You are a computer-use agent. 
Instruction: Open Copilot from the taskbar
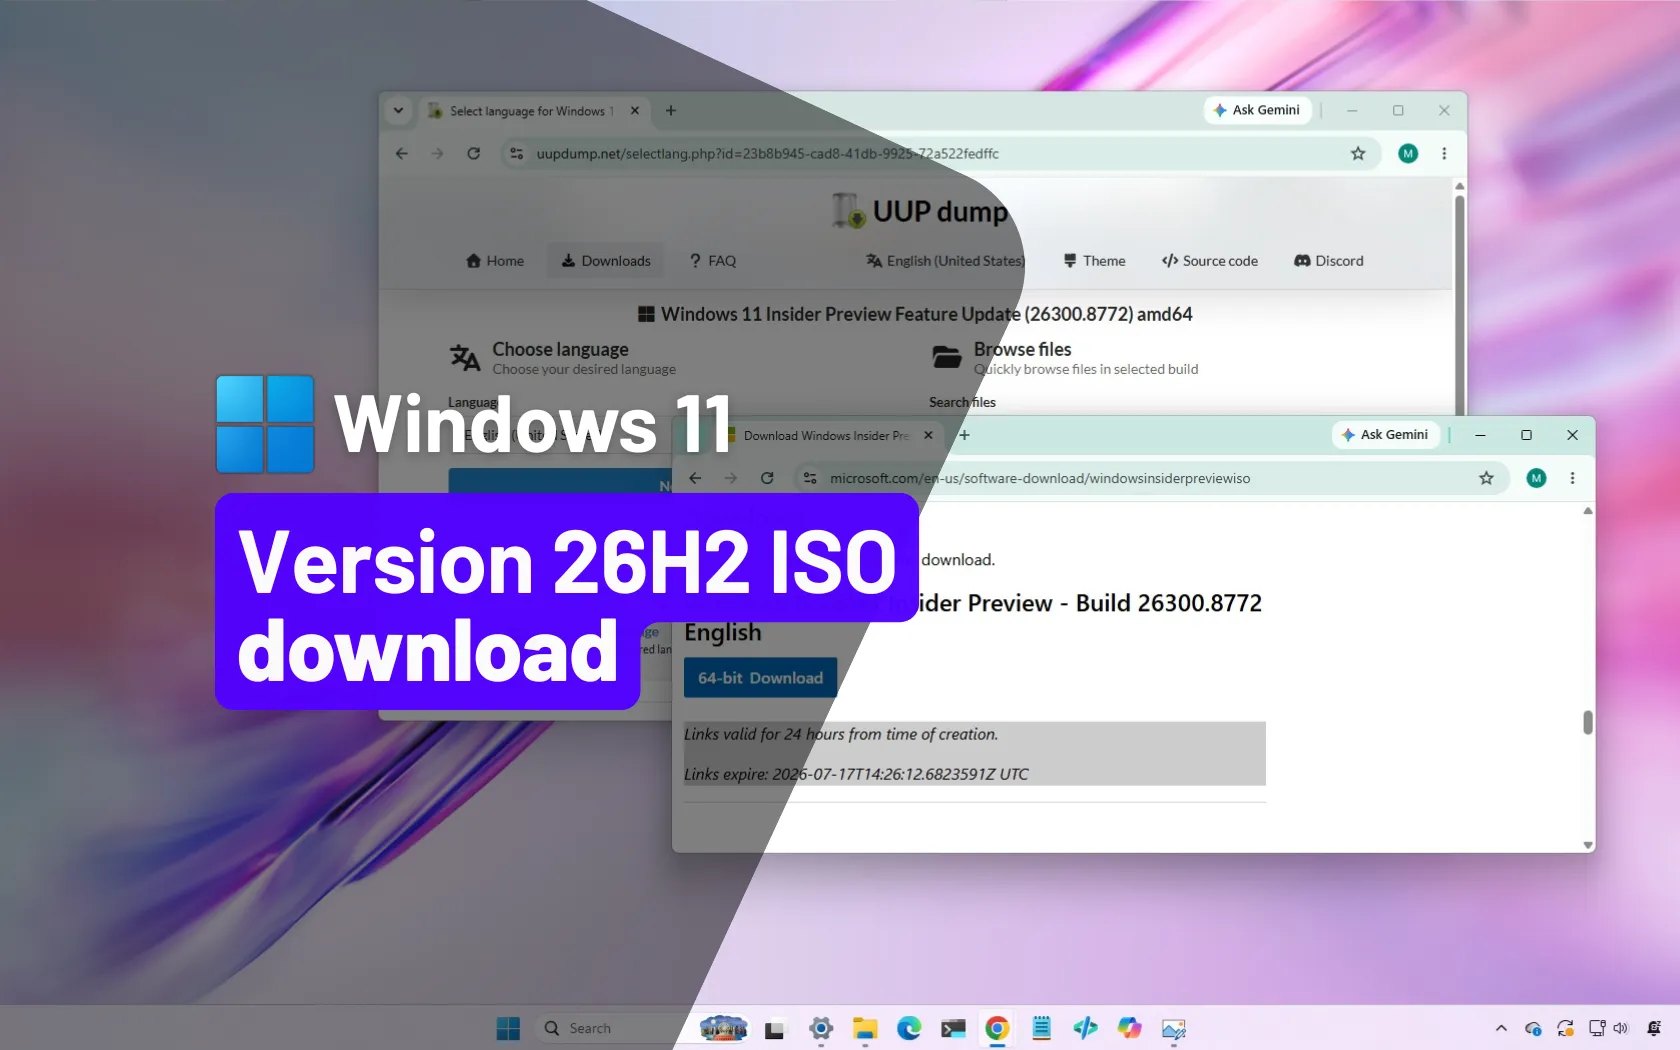1129,1028
